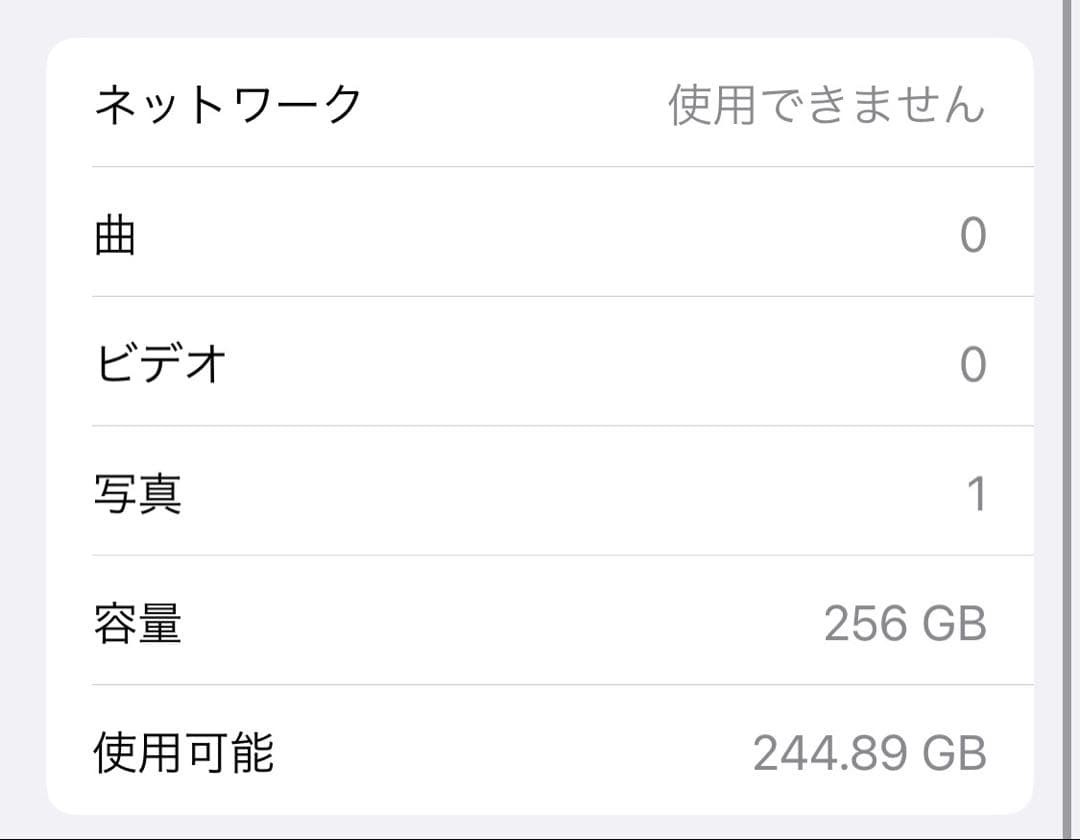Image resolution: width=1080 pixels, height=840 pixels.
Task: Tap the divider below the network row
Action: tap(560, 168)
